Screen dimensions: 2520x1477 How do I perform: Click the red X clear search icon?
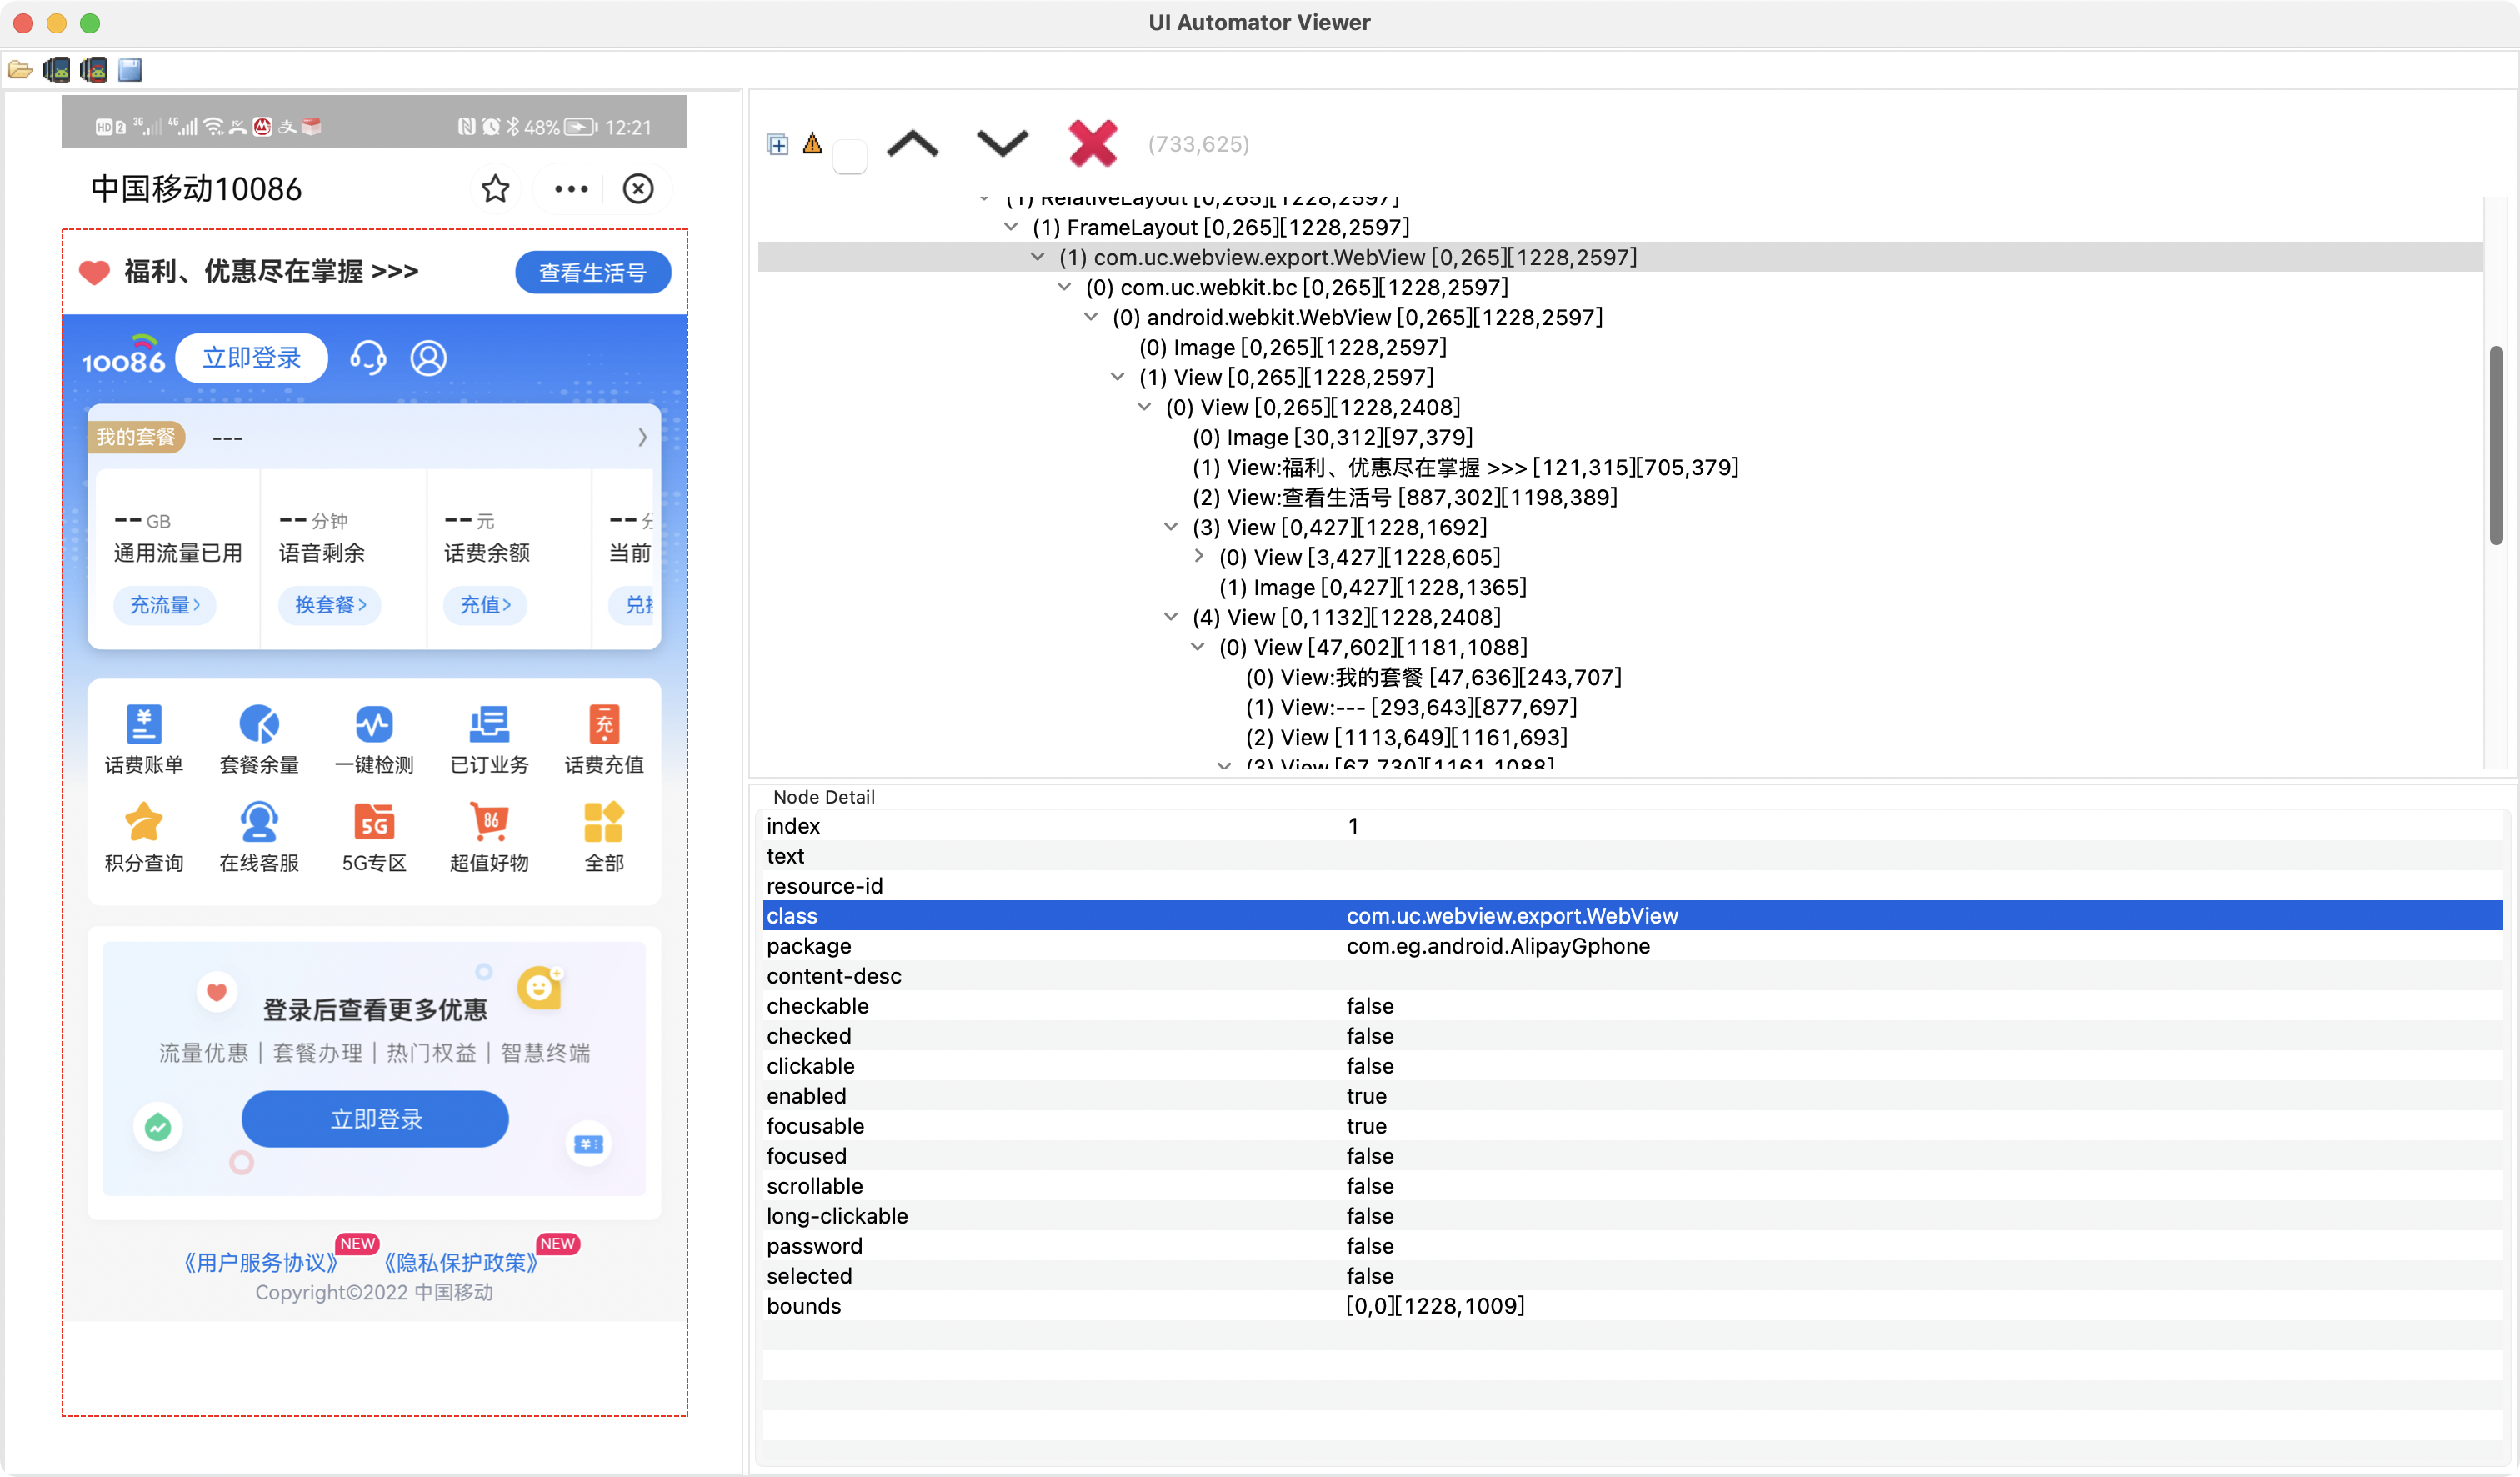click(x=1092, y=144)
